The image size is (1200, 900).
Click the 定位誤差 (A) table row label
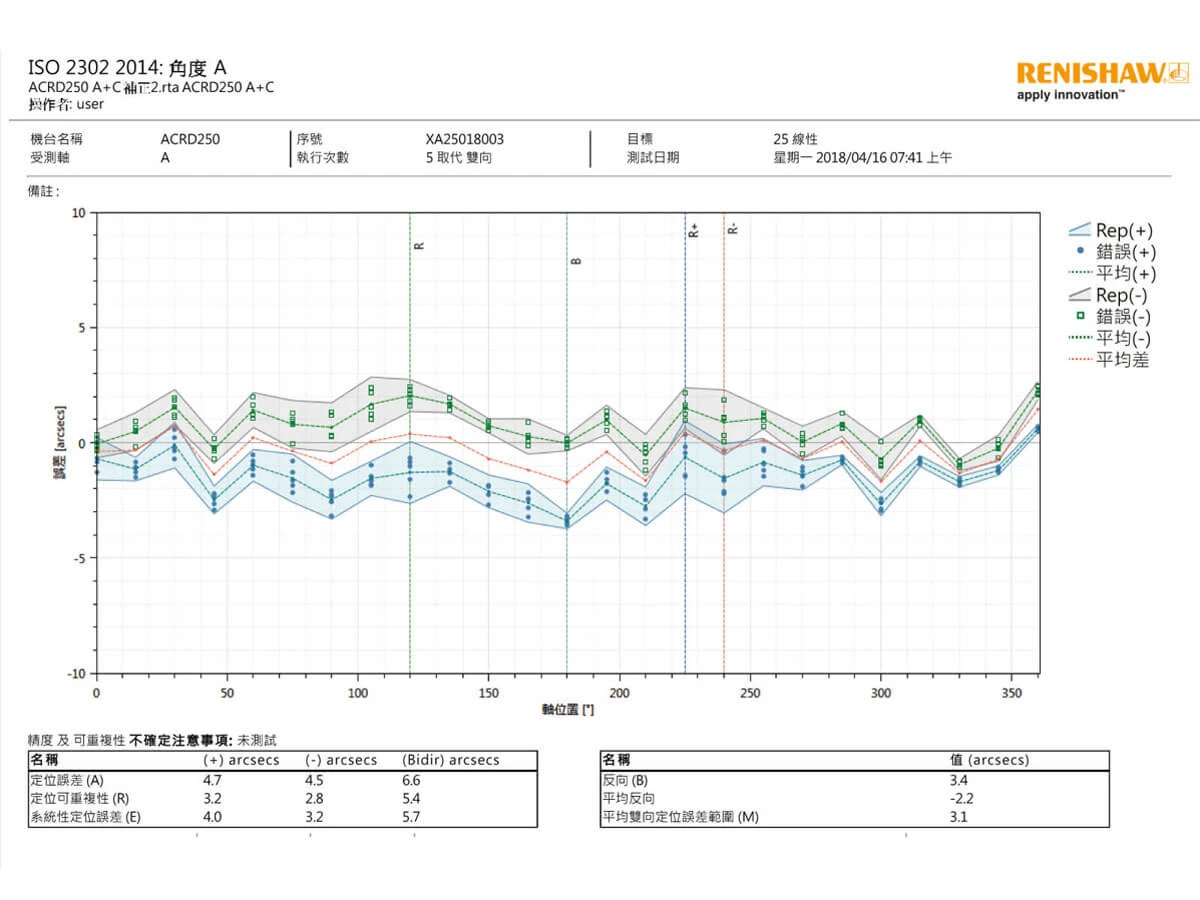pos(67,780)
